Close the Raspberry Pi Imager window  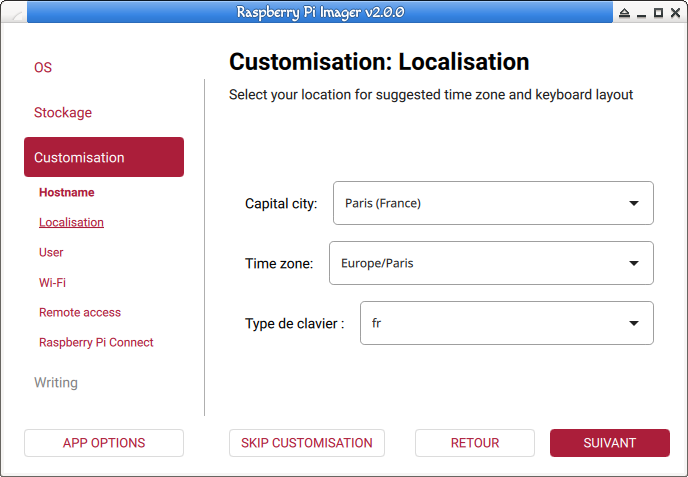click(x=676, y=13)
